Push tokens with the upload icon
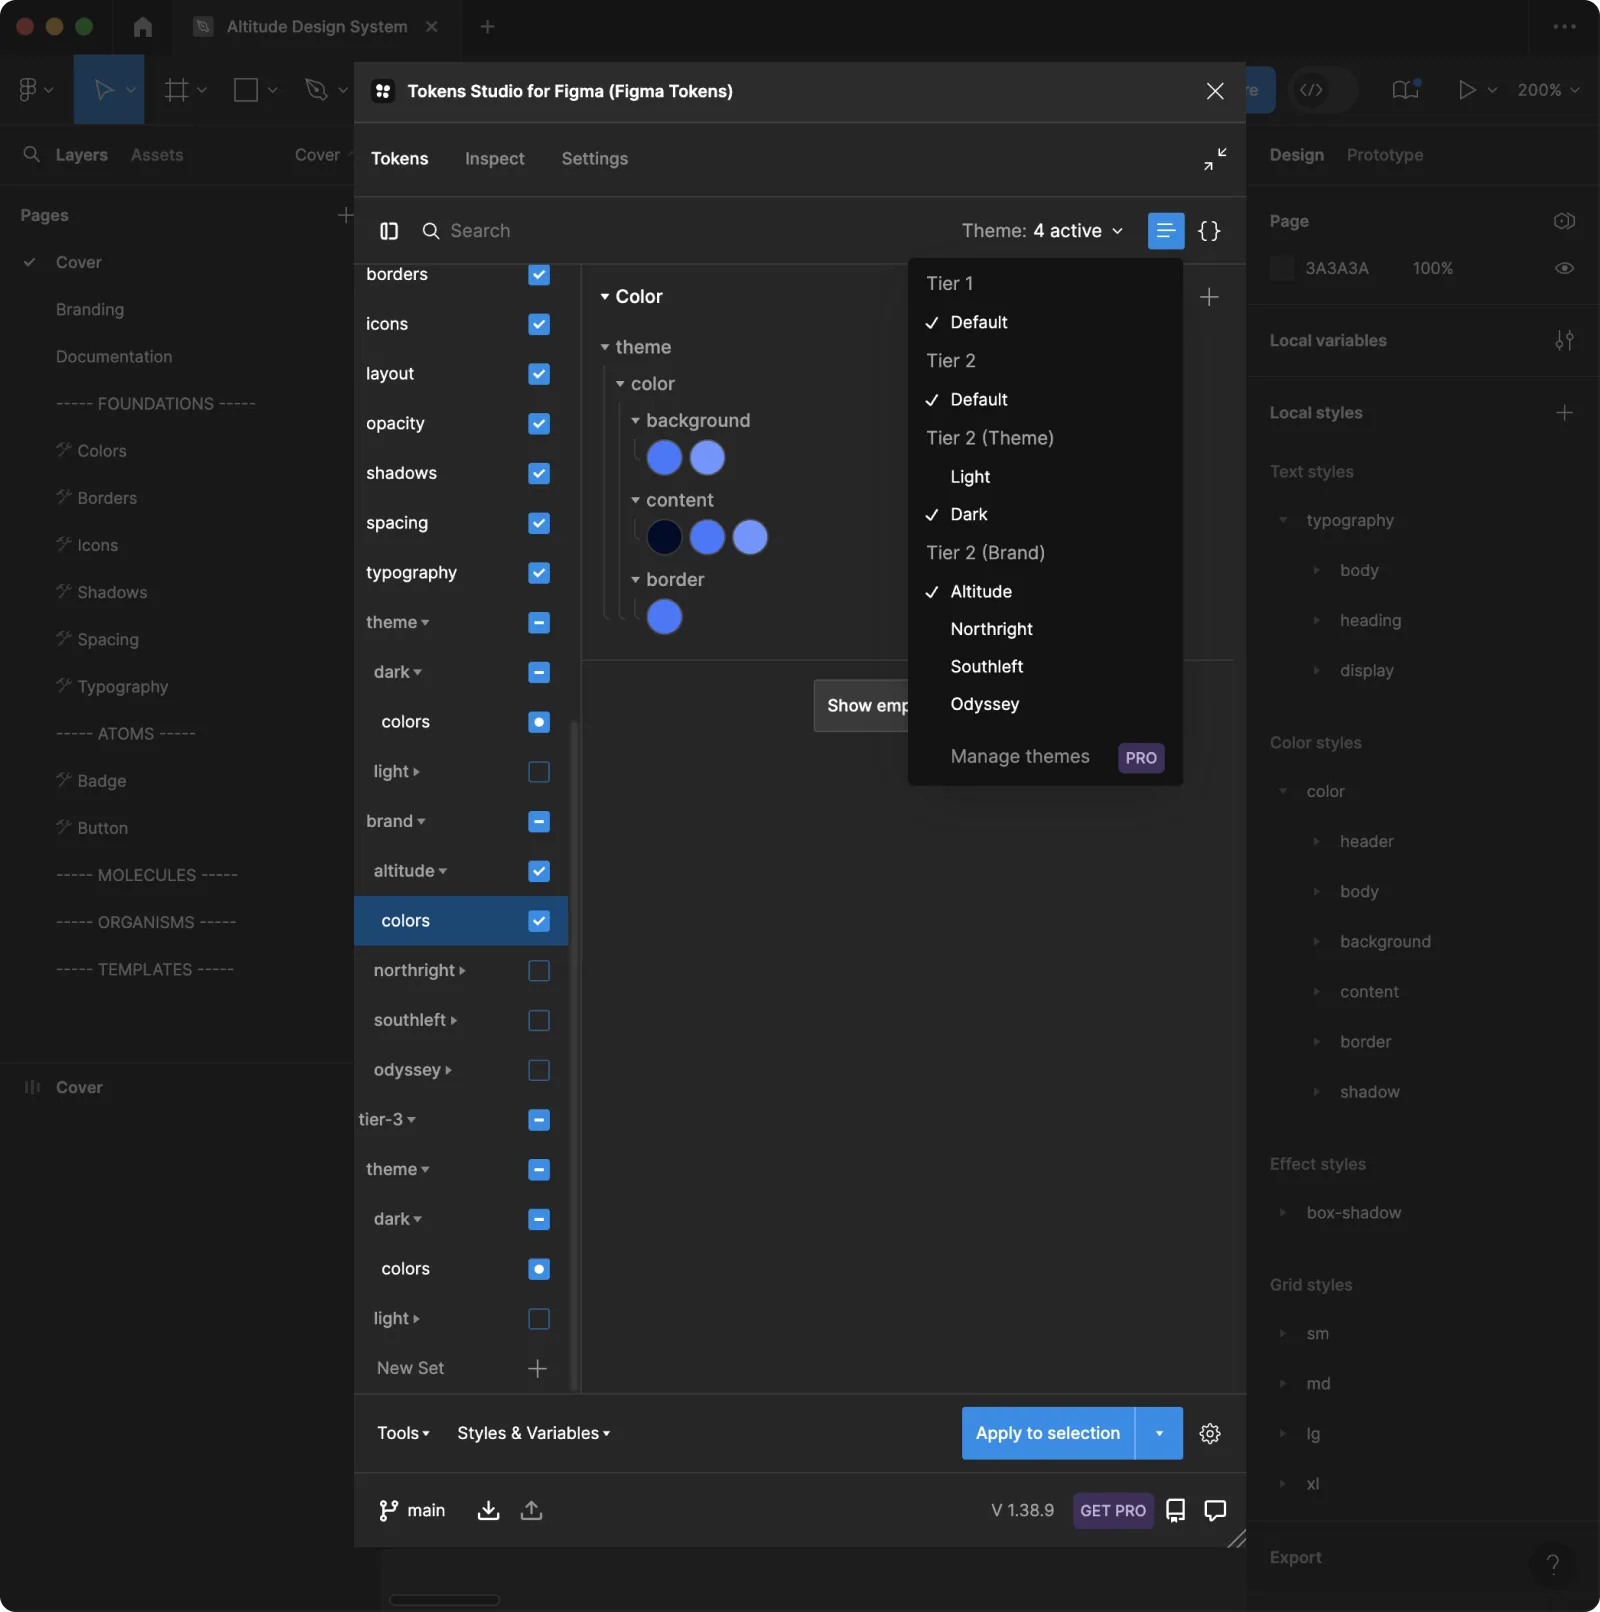This screenshot has width=1600, height=1612. pos(532,1510)
